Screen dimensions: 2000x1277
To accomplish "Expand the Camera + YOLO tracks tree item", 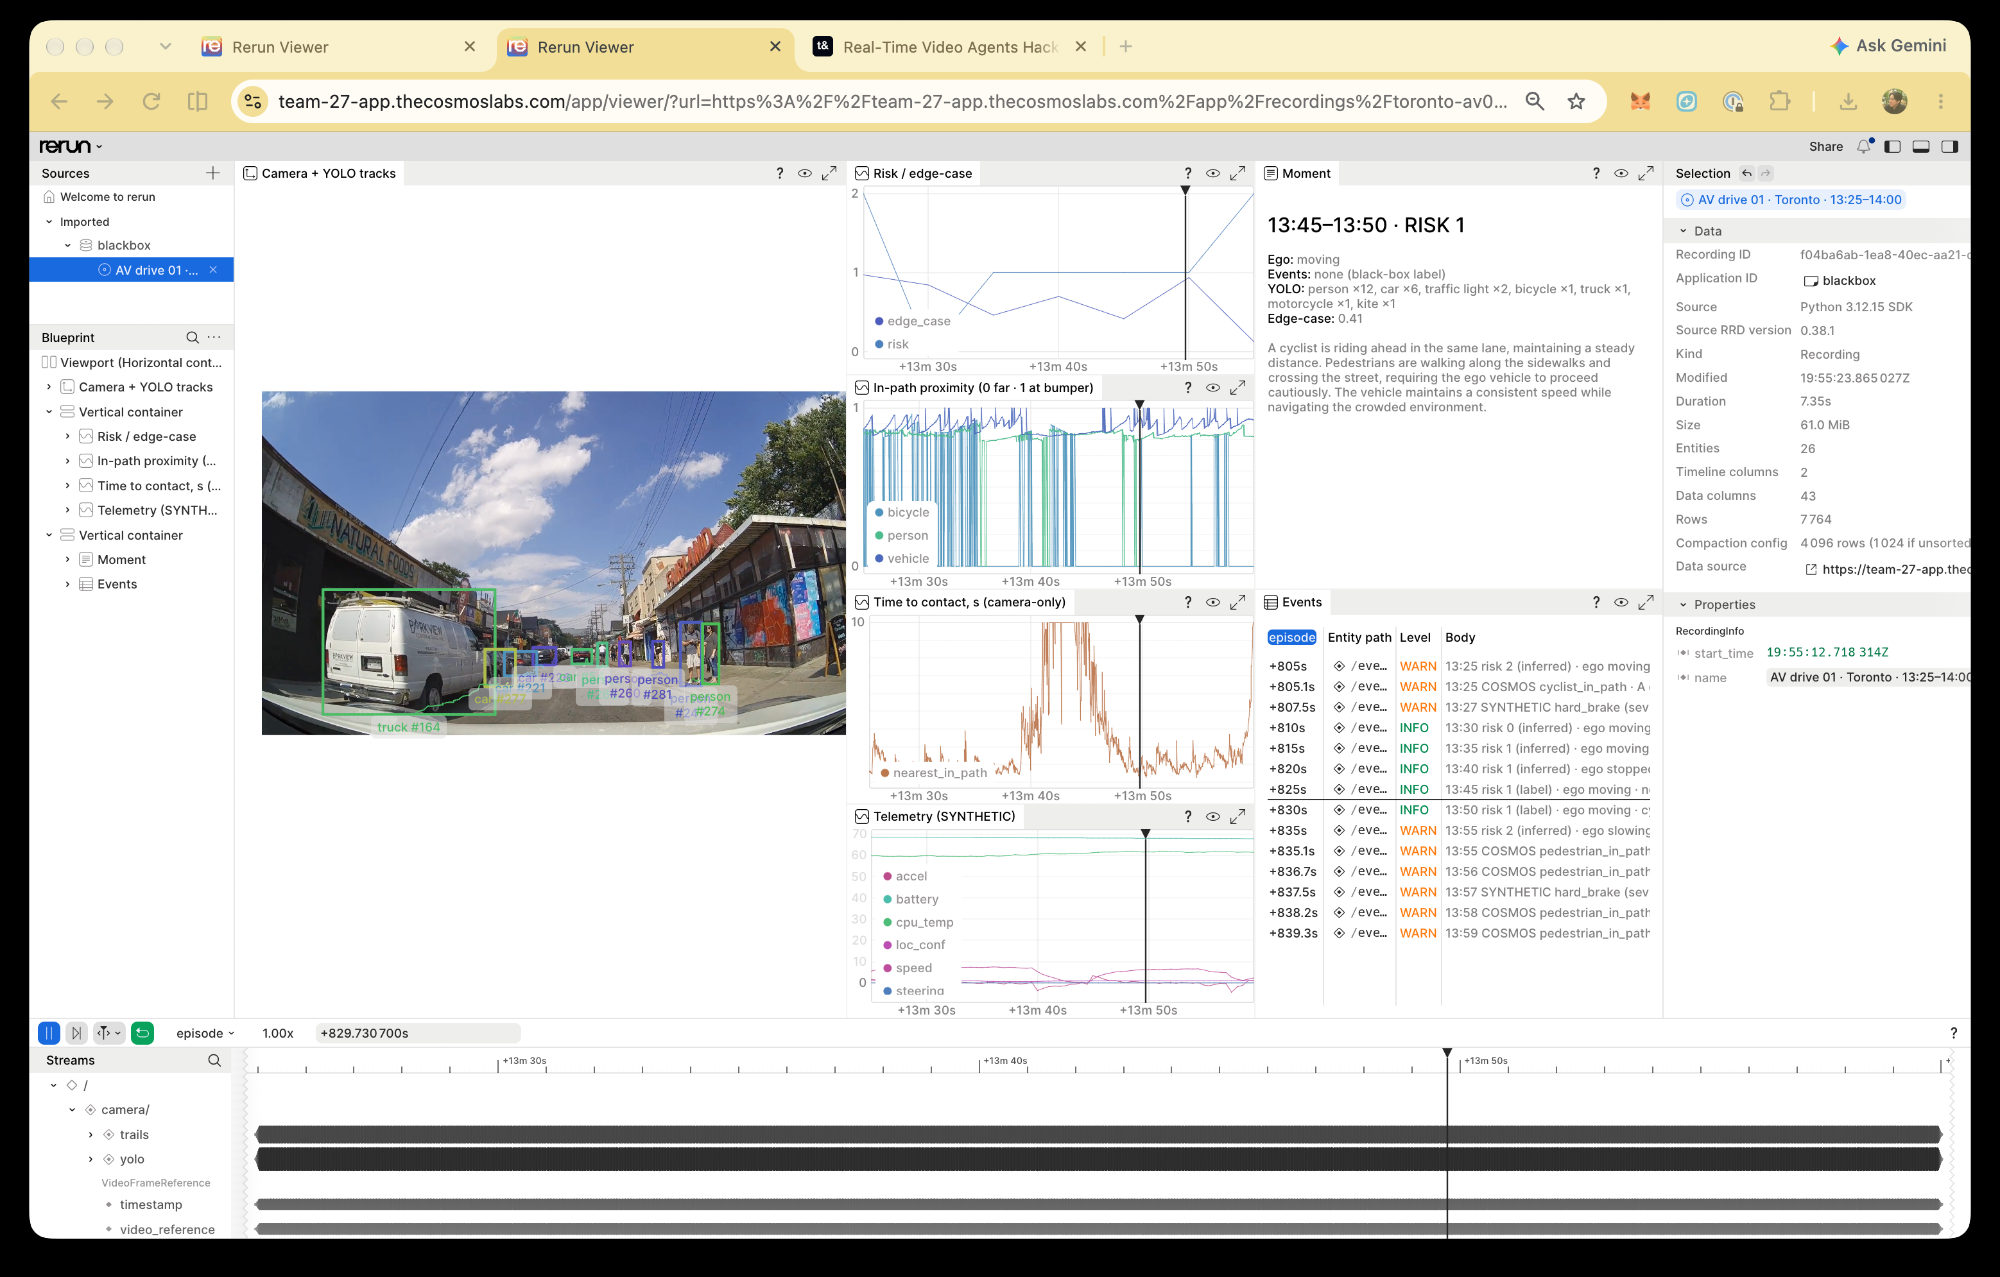I will 49,387.
